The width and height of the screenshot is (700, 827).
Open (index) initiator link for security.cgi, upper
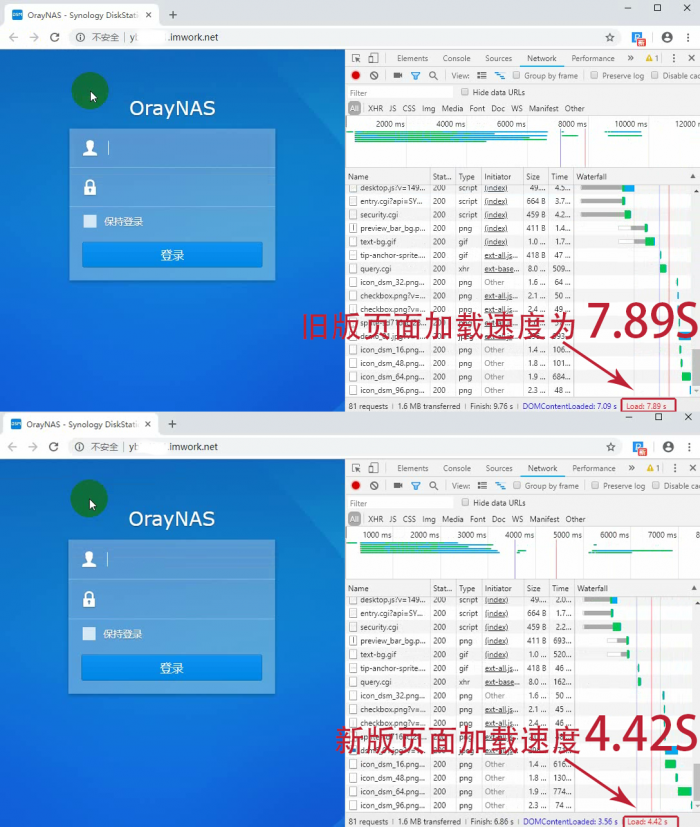click(x=496, y=215)
